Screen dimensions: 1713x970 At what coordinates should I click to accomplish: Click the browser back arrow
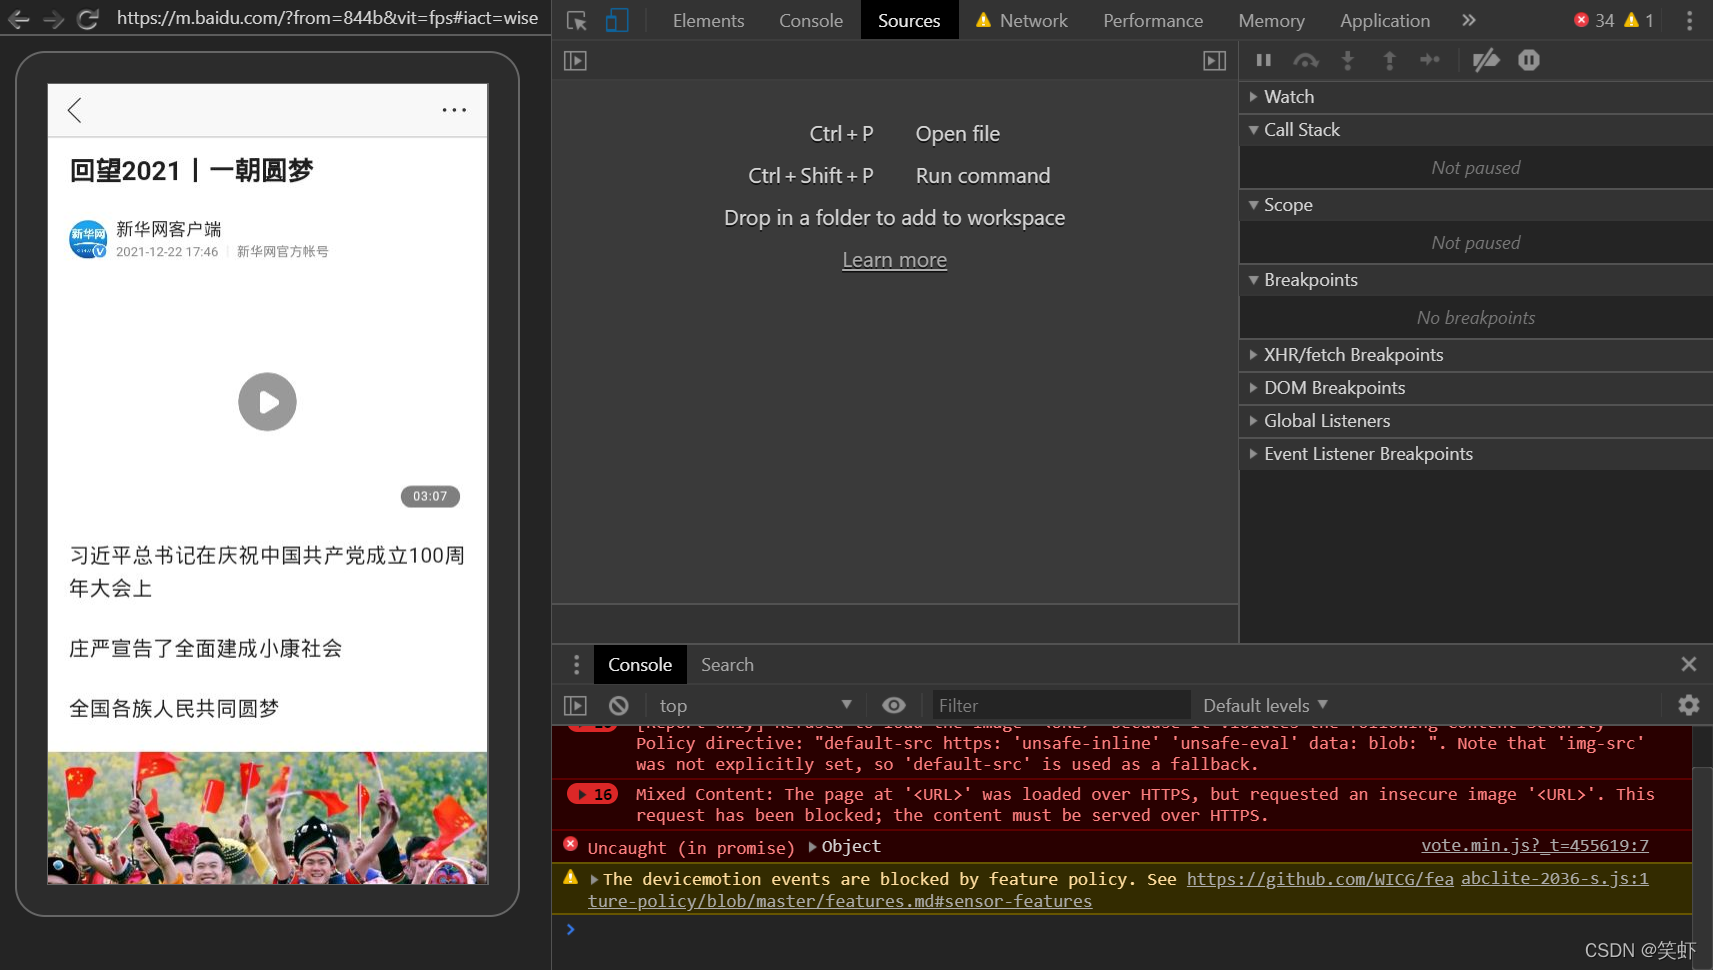point(19,18)
